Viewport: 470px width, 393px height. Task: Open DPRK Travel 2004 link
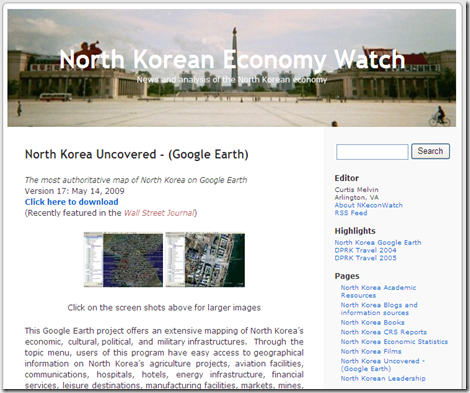[x=366, y=250]
